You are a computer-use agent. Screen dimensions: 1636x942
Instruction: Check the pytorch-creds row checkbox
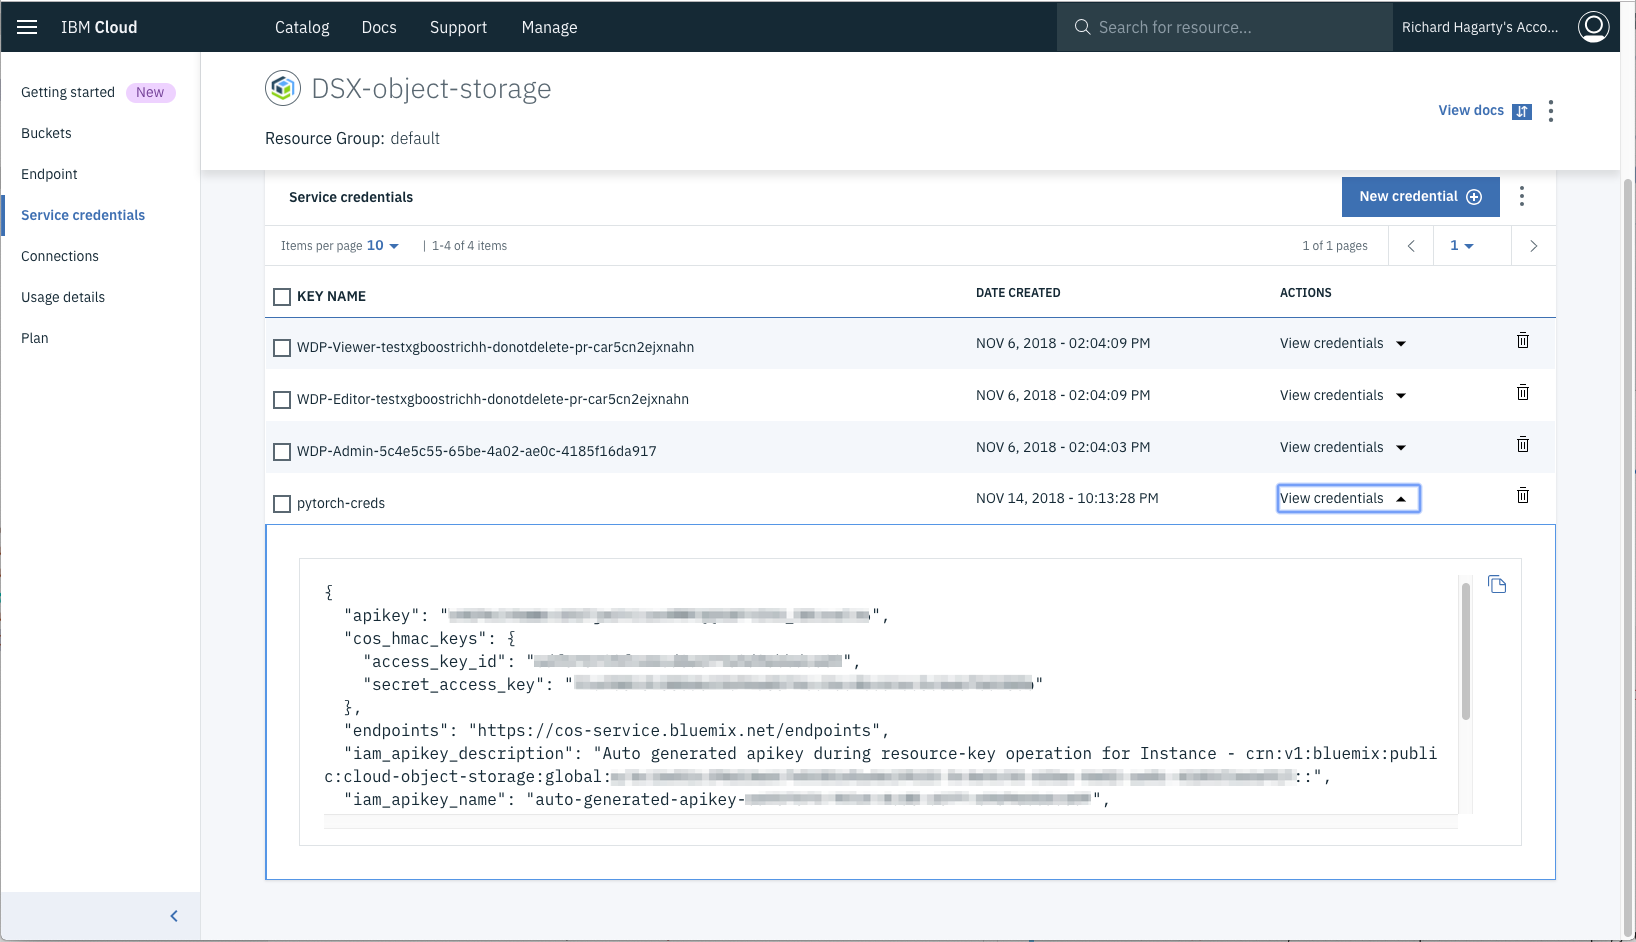pyautogui.click(x=282, y=504)
